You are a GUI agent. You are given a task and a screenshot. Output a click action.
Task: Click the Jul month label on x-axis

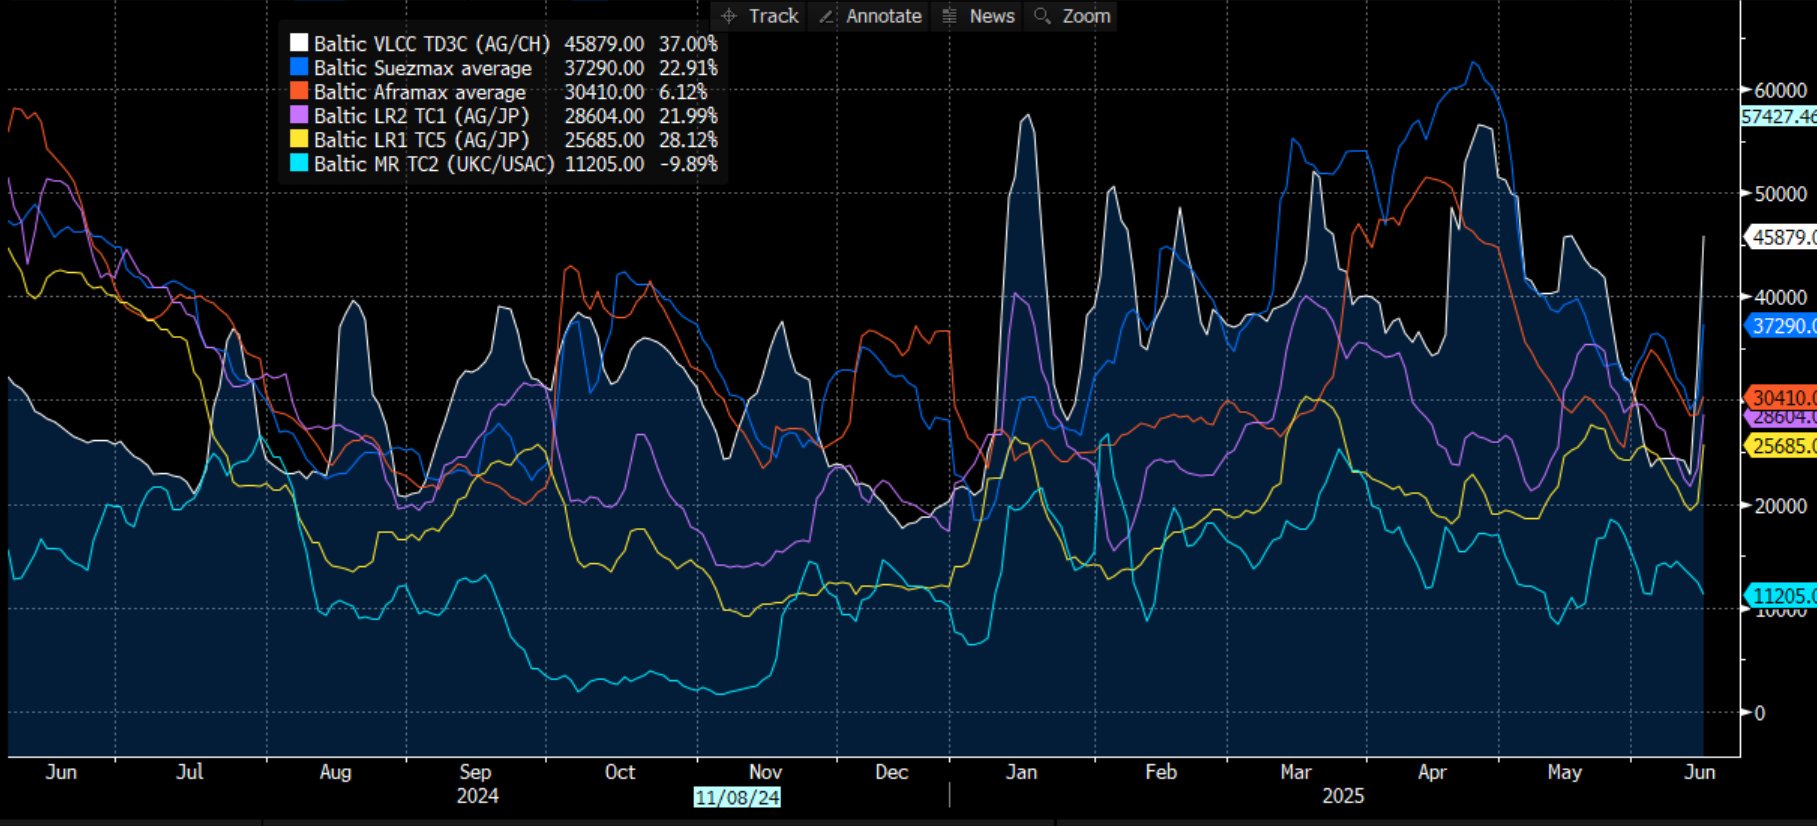click(x=189, y=772)
